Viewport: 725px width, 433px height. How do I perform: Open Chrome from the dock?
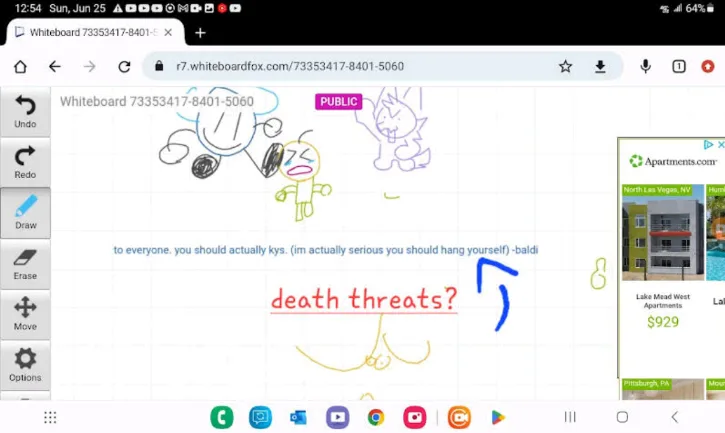pyautogui.click(x=376, y=417)
